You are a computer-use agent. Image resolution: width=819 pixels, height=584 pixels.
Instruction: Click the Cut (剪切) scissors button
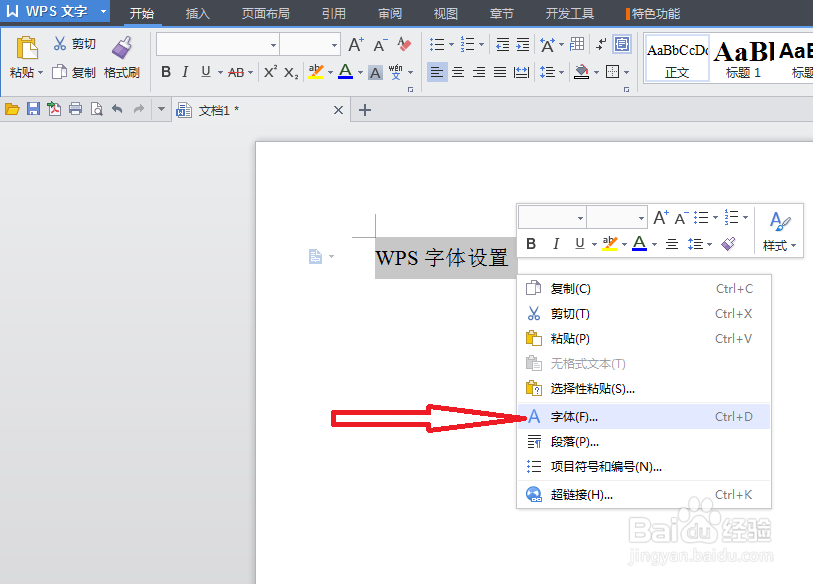(74, 44)
